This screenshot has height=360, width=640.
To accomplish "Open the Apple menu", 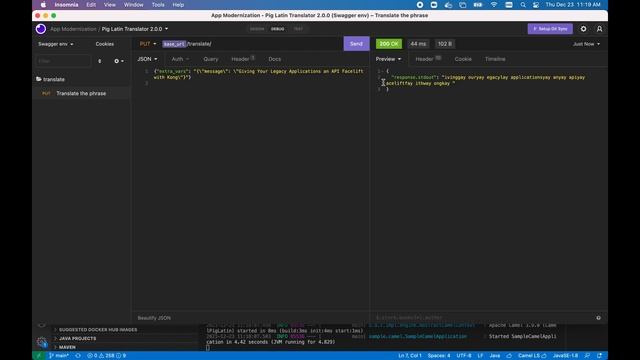I will (43, 5).
